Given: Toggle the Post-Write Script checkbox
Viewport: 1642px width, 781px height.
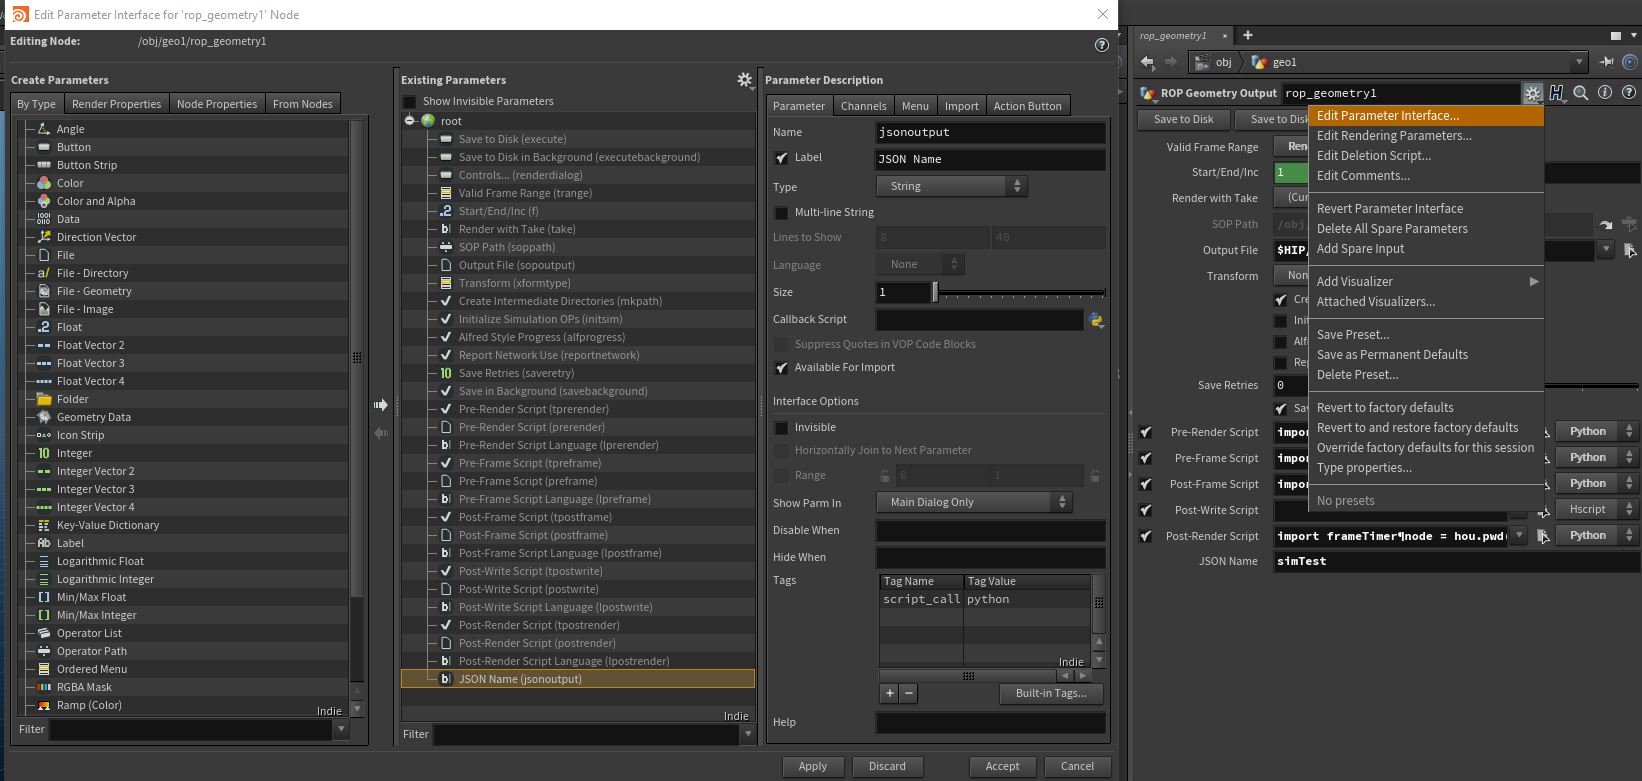Looking at the screenshot, I should pos(1146,510).
